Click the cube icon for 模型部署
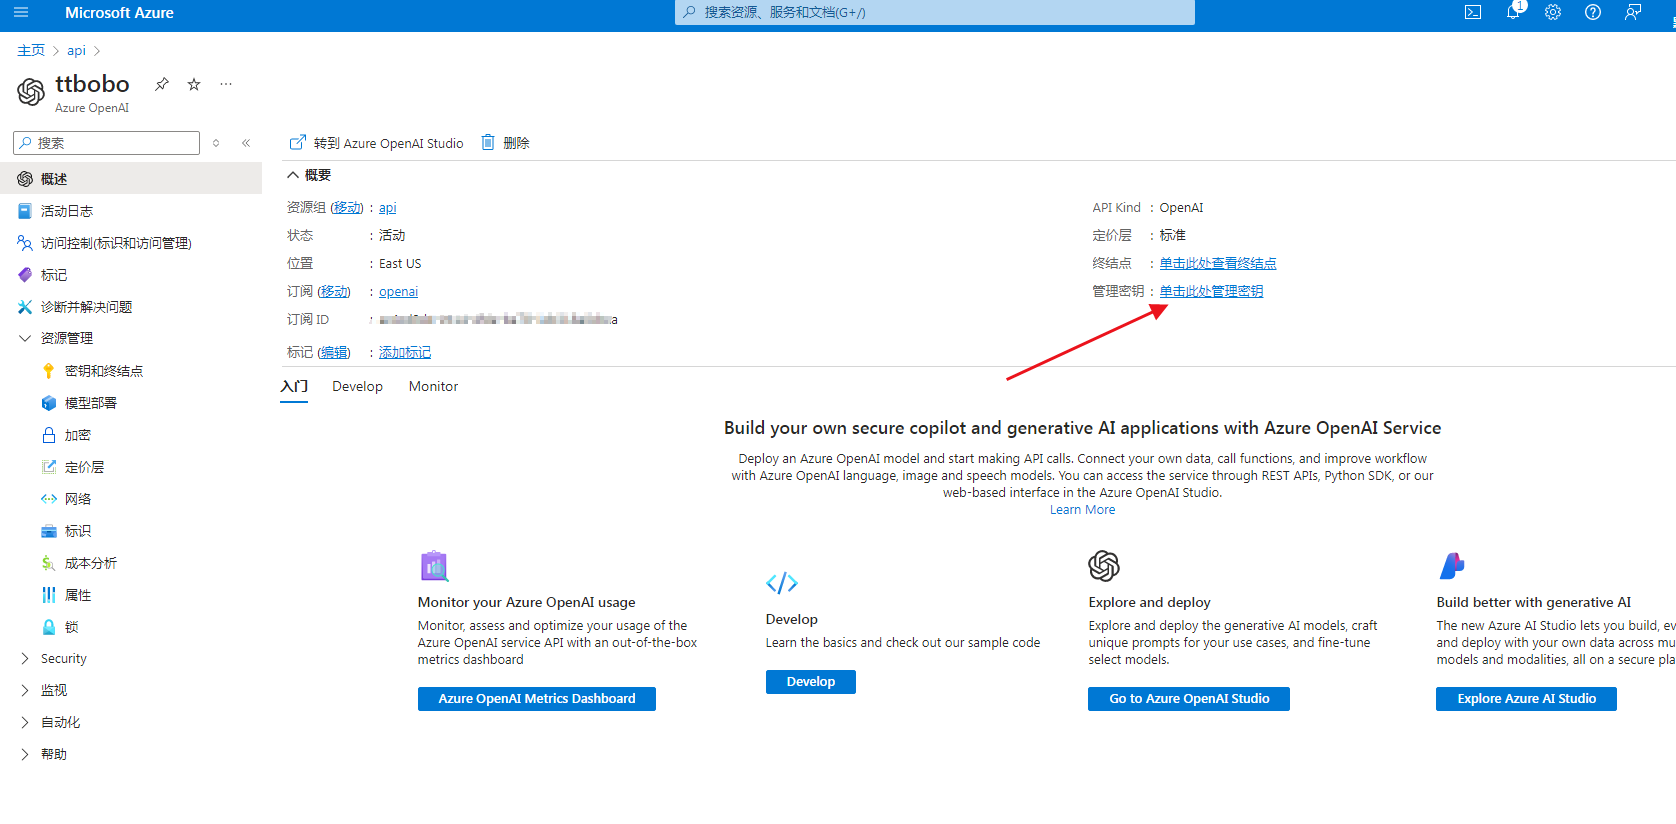This screenshot has width=1676, height=824. (x=48, y=403)
